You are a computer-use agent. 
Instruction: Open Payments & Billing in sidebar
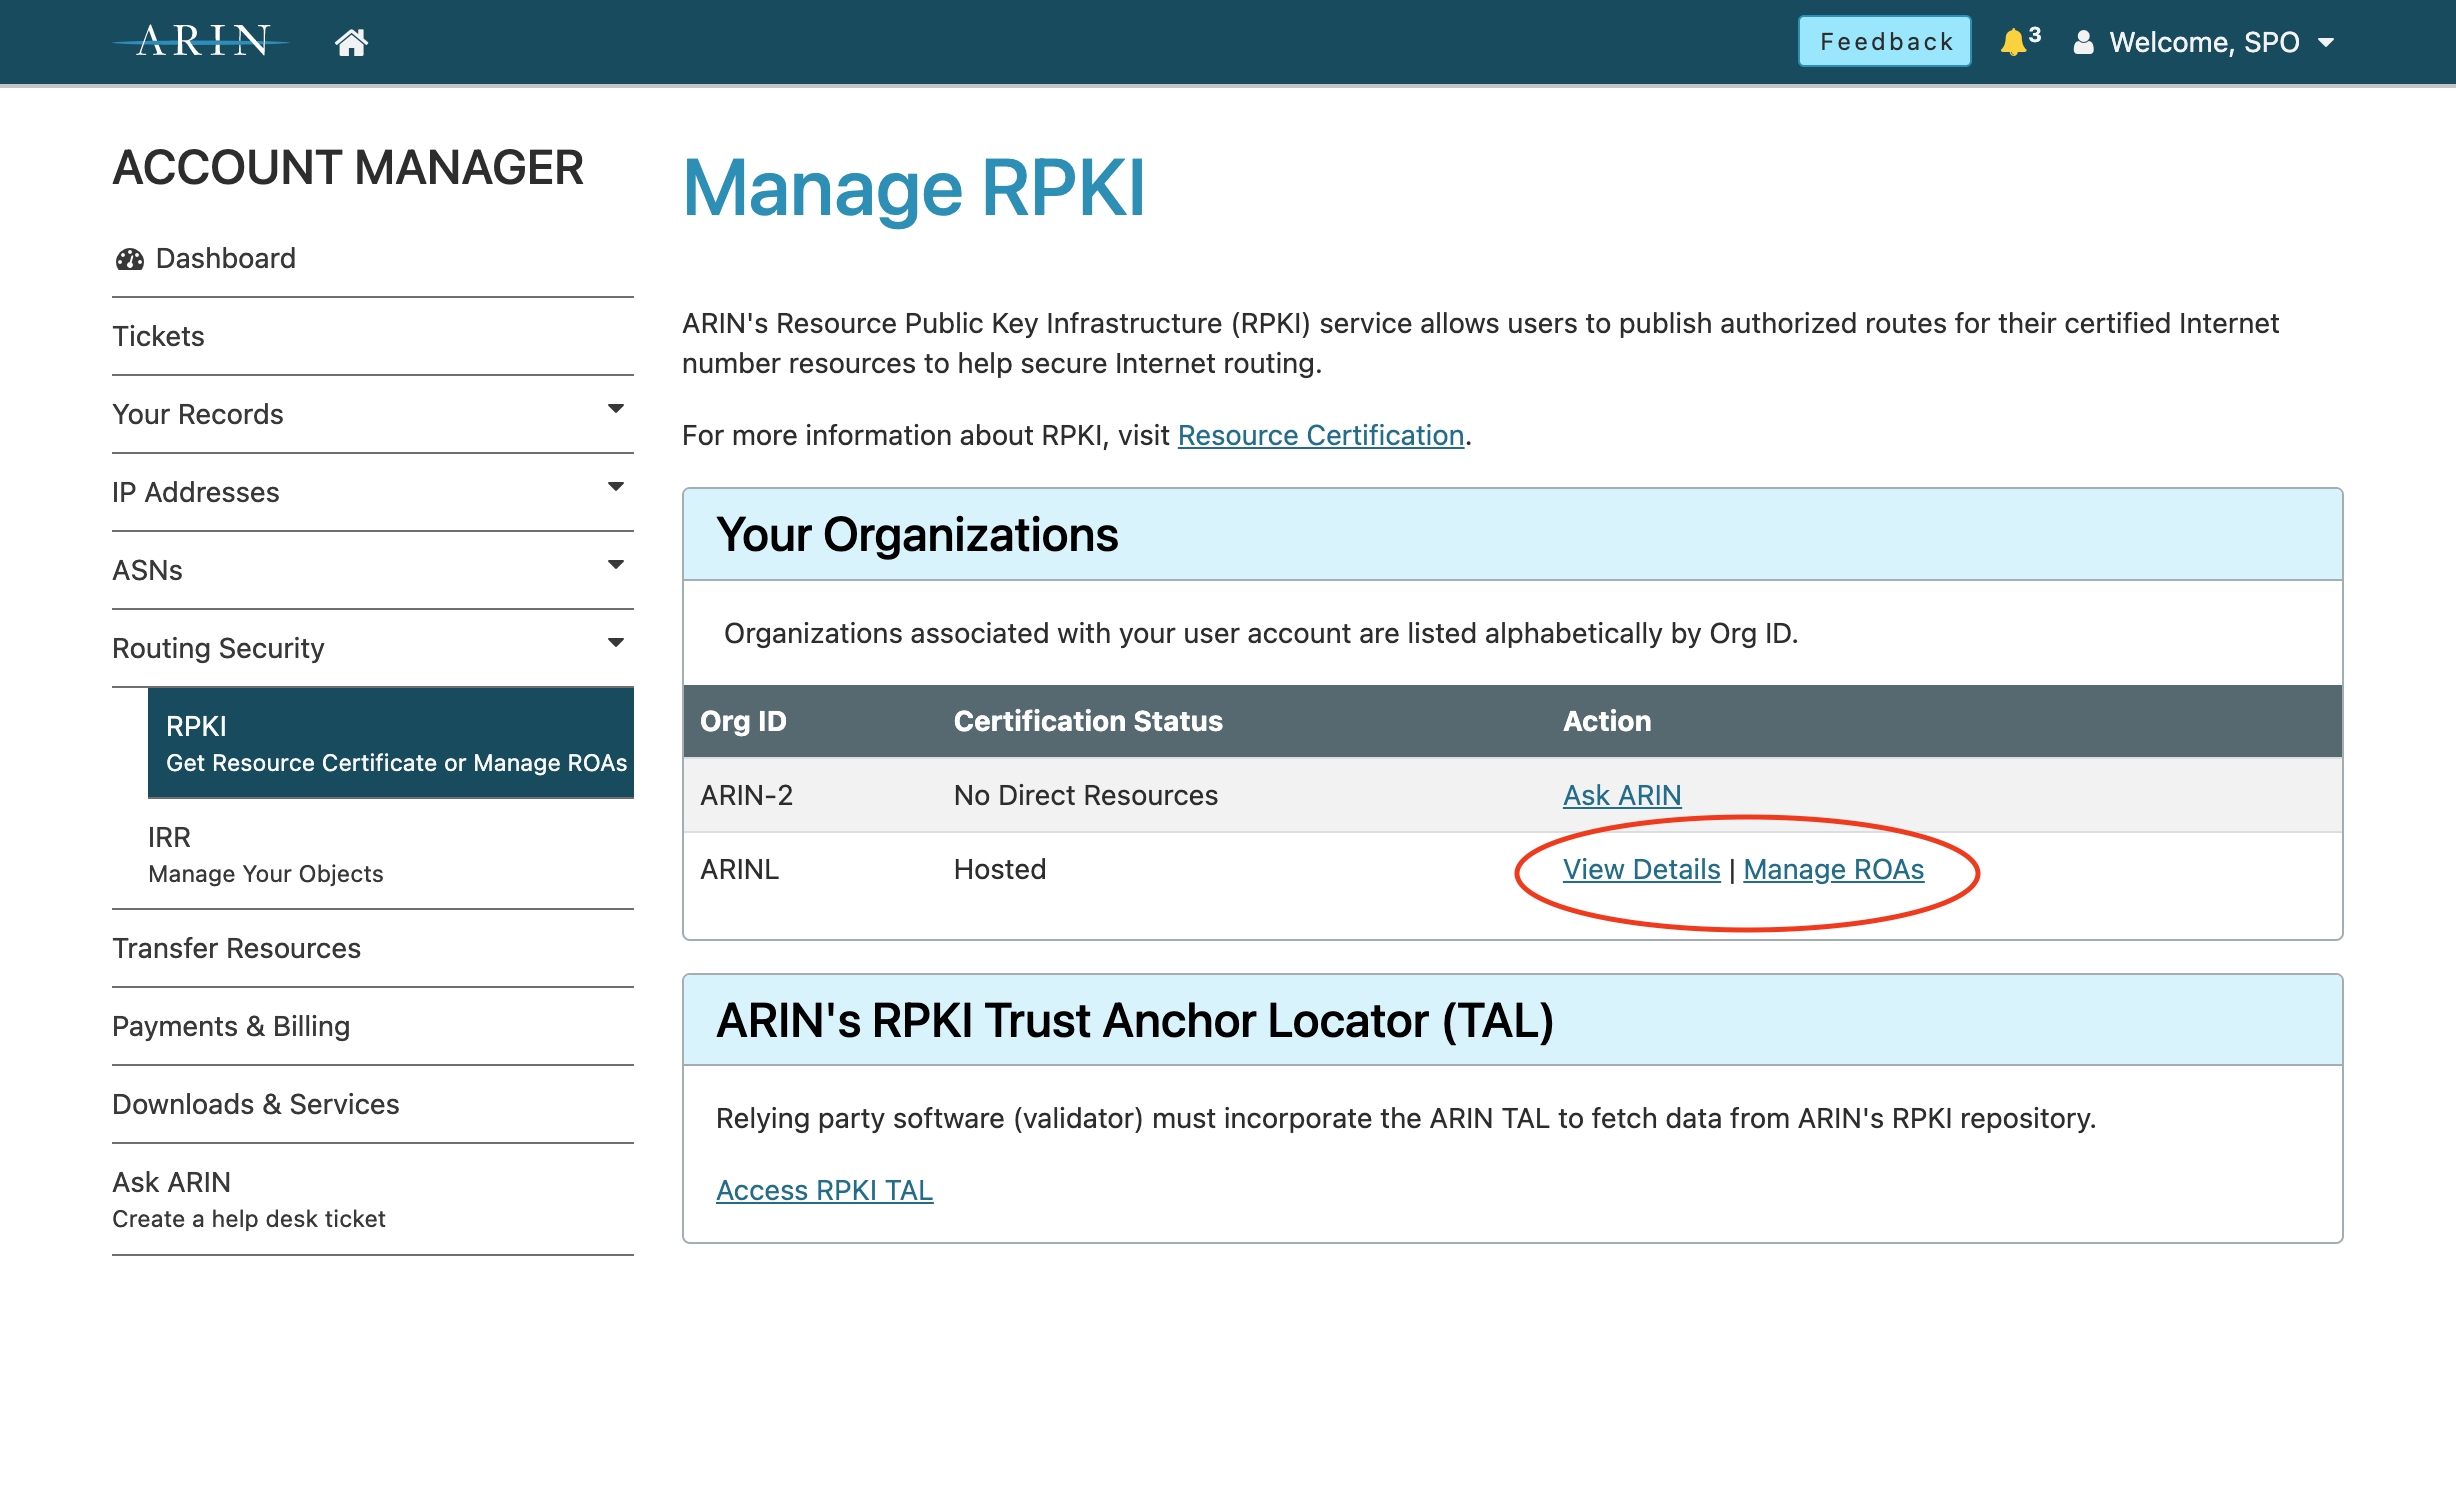coord(373,1026)
